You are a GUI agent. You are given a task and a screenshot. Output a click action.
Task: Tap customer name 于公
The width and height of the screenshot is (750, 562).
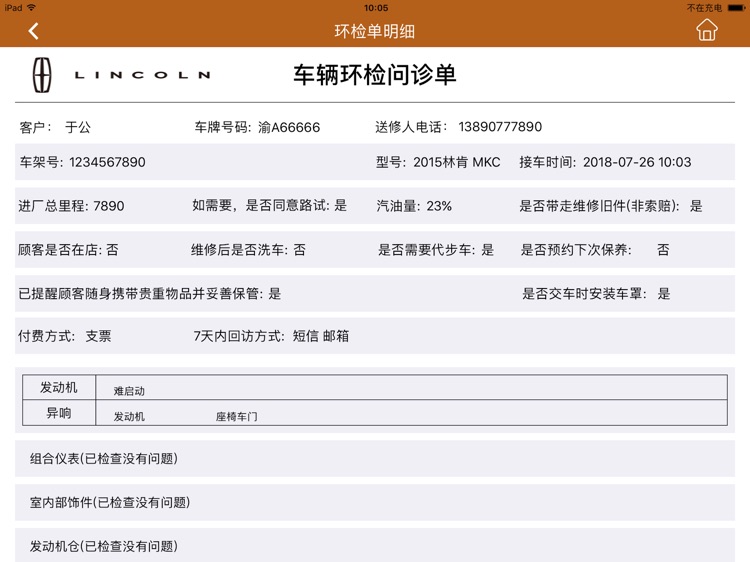(78, 127)
